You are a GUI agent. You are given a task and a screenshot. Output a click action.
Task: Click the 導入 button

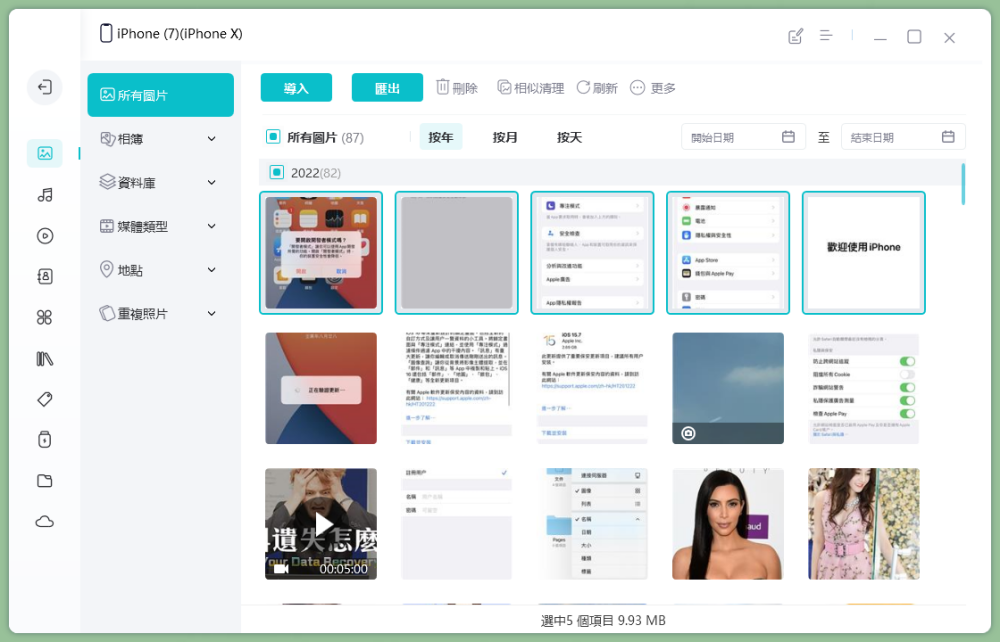coord(296,88)
